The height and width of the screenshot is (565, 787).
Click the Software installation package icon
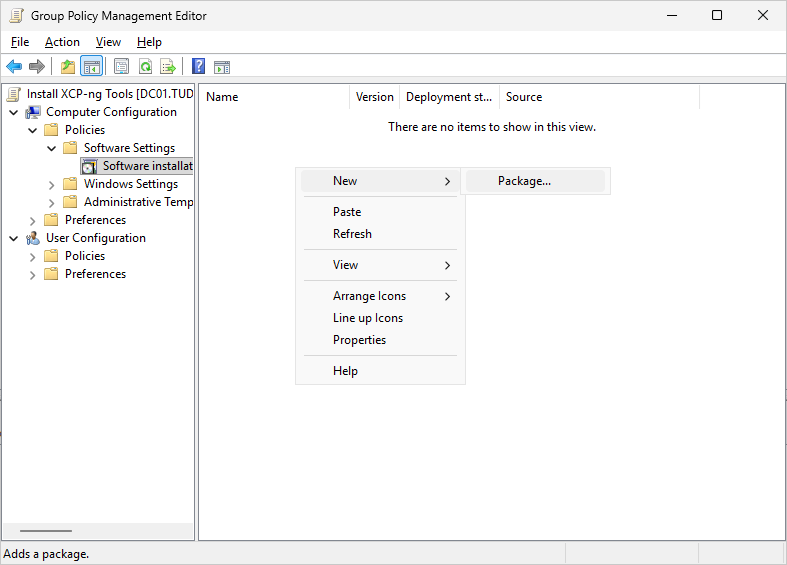point(89,166)
